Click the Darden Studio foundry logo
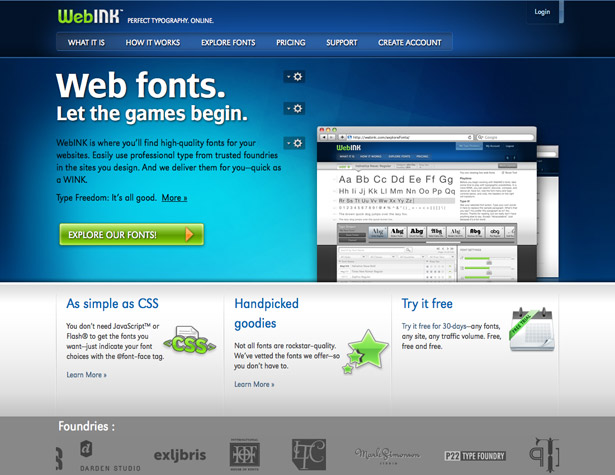This screenshot has height=475, width=615. pyautogui.click(x=110, y=456)
